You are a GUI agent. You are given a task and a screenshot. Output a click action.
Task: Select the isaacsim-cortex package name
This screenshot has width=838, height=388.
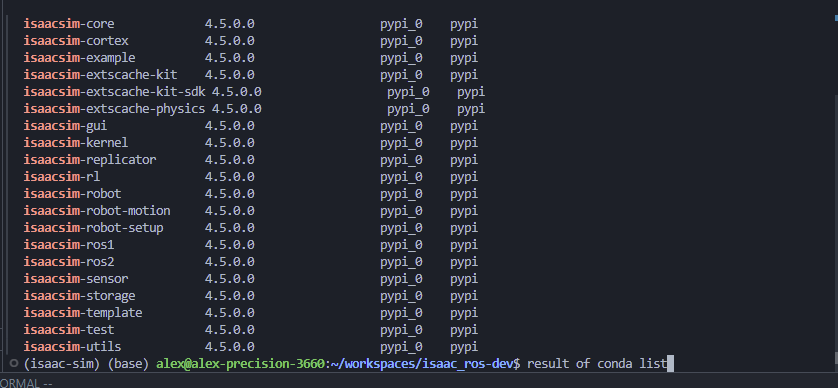pos(76,41)
